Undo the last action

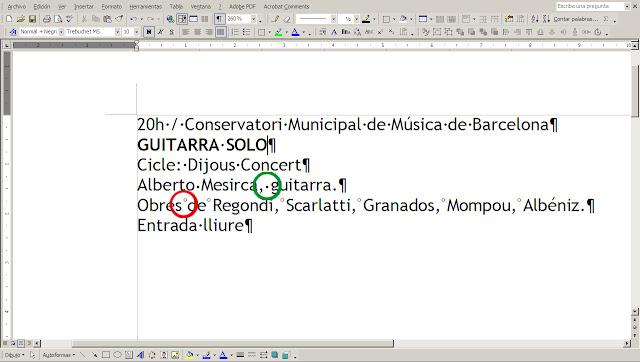pos(133,19)
